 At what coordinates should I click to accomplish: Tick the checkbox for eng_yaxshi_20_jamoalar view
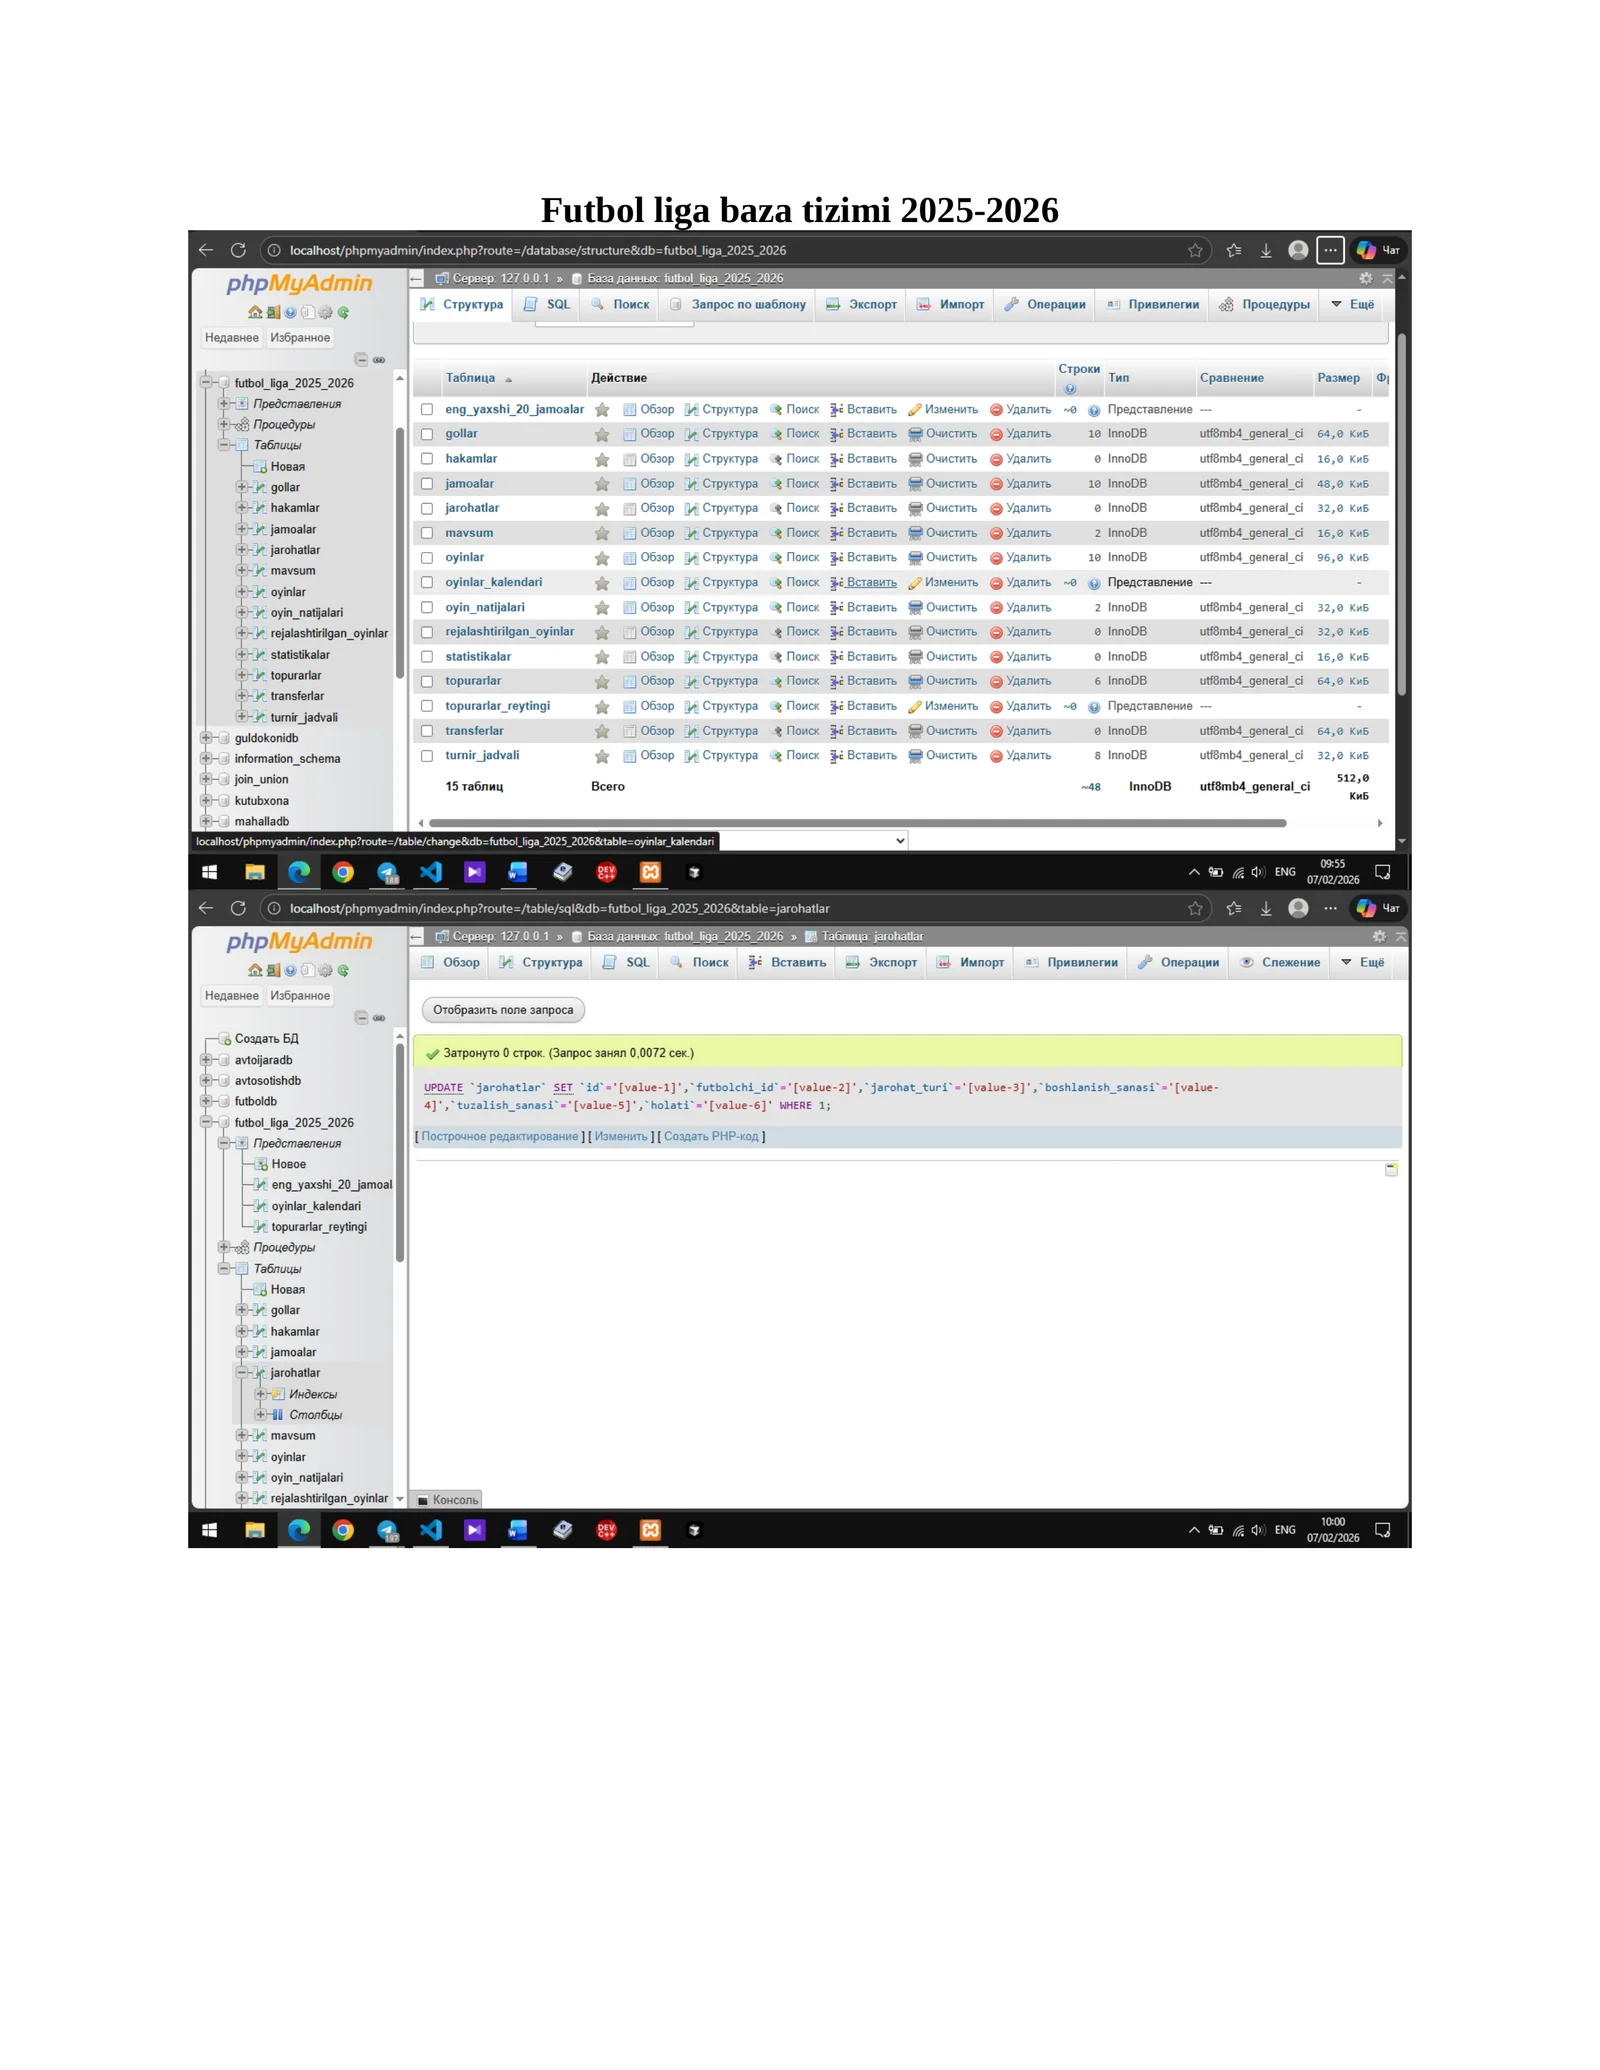click(427, 409)
